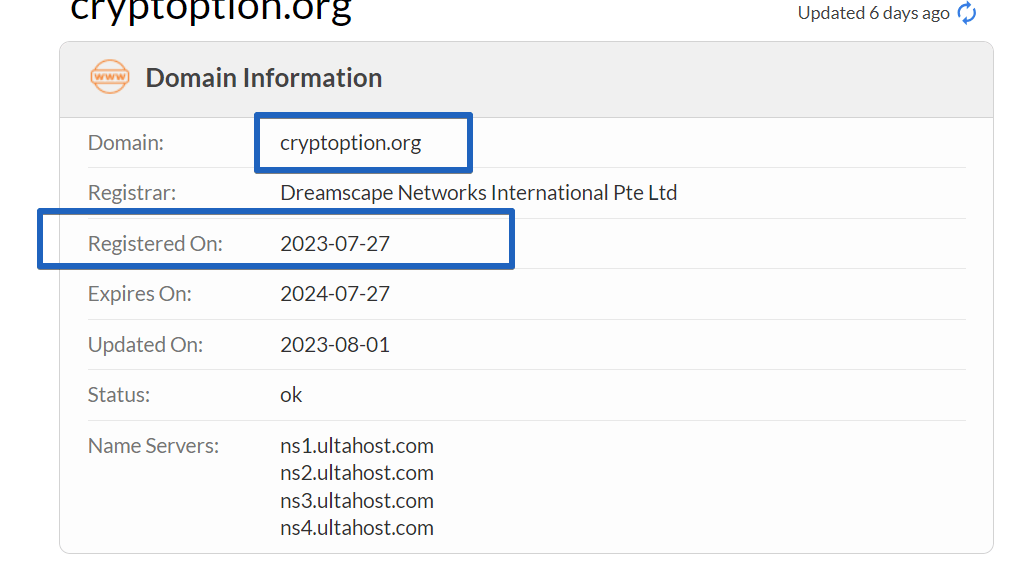Click the Updated 6 days ago text
1019x564 pixels.
[x=873, y=13]
